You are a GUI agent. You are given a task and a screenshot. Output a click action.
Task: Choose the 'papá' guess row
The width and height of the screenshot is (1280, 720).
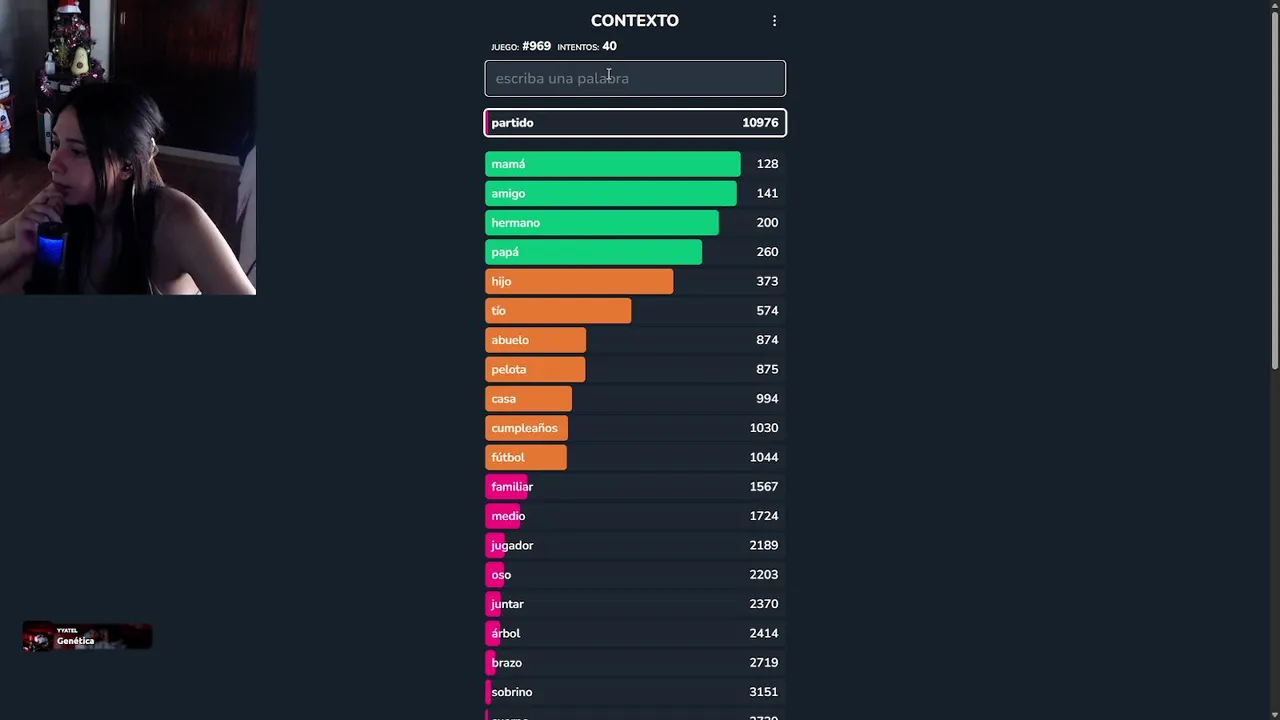pyautogui.click(x=593, y=252)
